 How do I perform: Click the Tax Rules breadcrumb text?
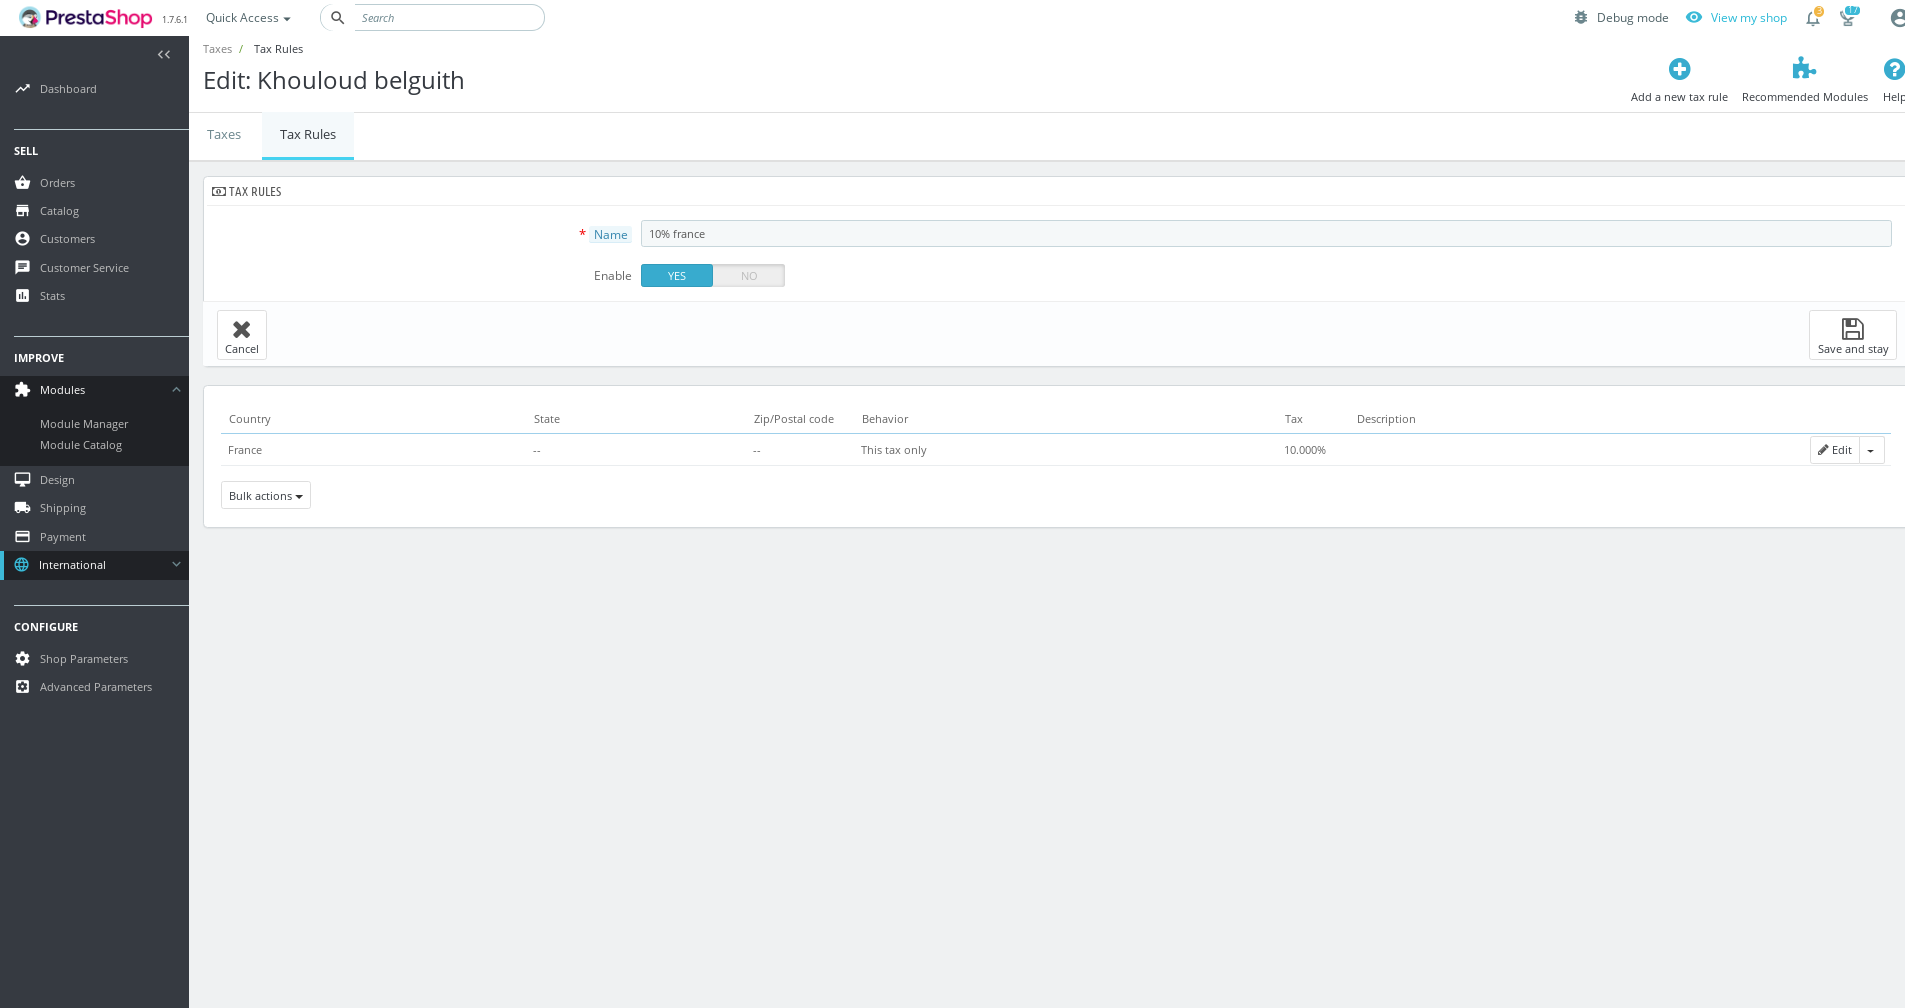(x=278, y=49)
